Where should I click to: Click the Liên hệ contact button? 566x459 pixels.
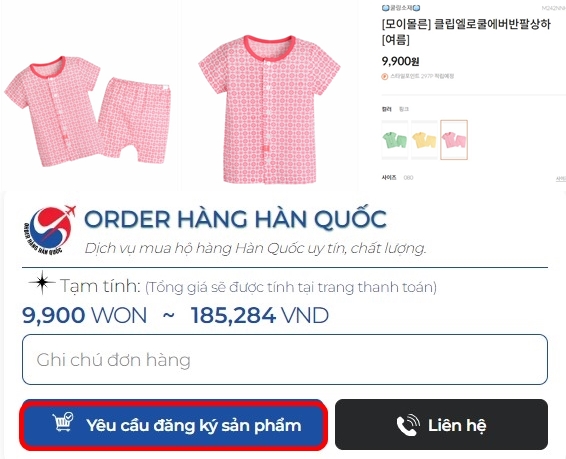pos(441,424)
